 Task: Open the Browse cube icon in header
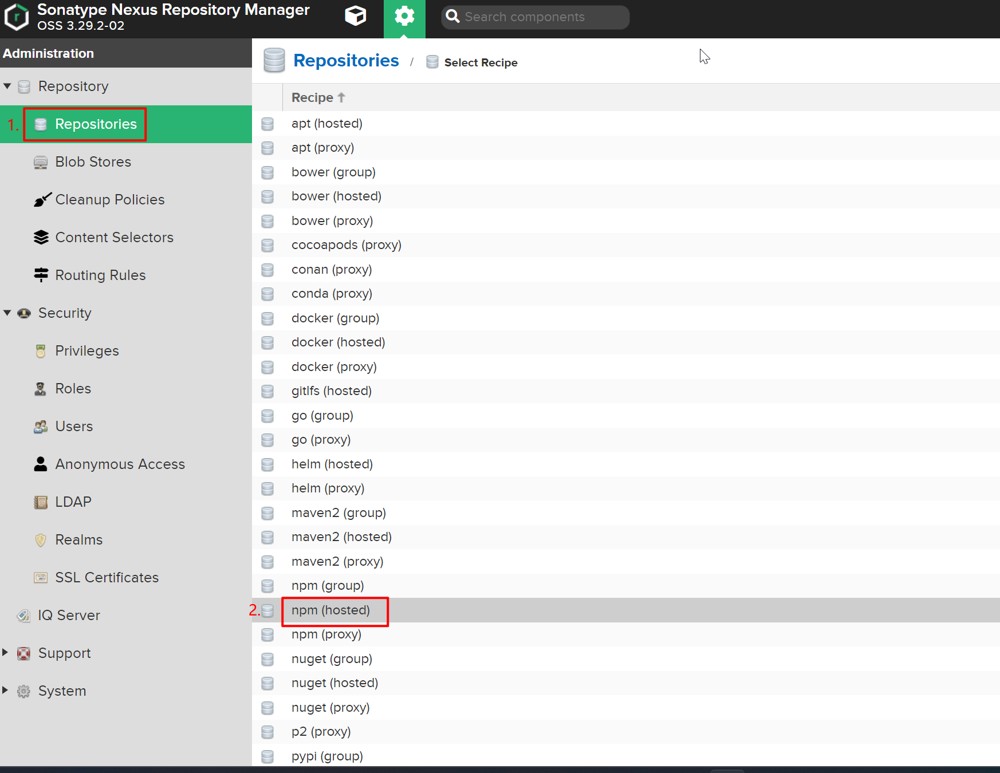pos(355,15)
